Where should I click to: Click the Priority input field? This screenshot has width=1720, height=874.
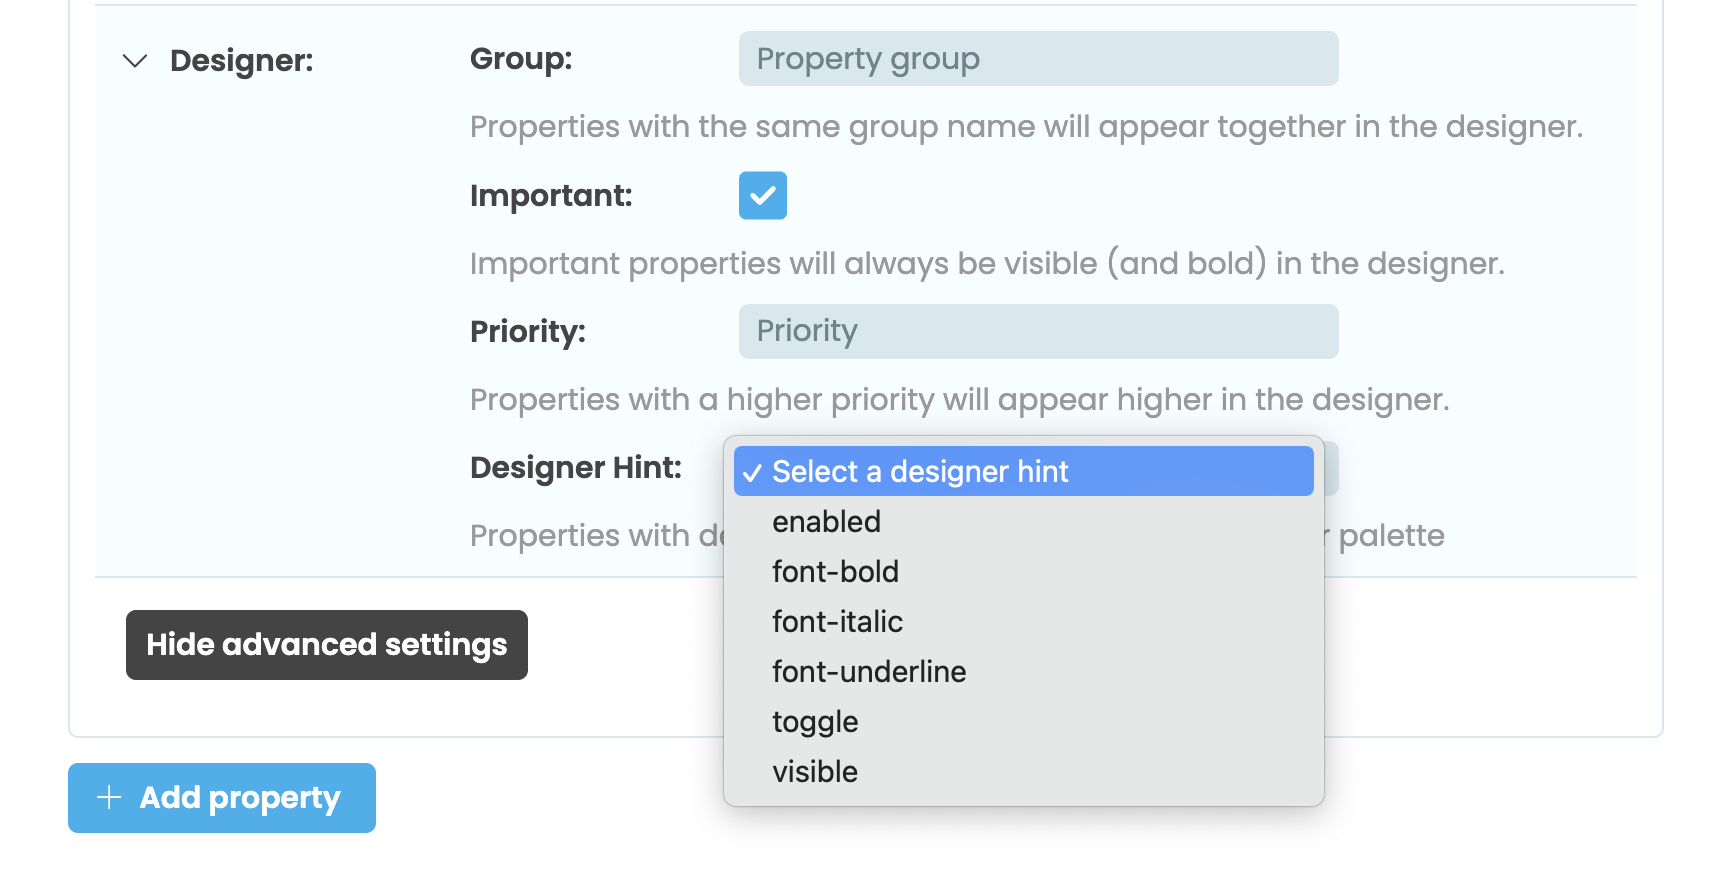[x=1038, y=331]
